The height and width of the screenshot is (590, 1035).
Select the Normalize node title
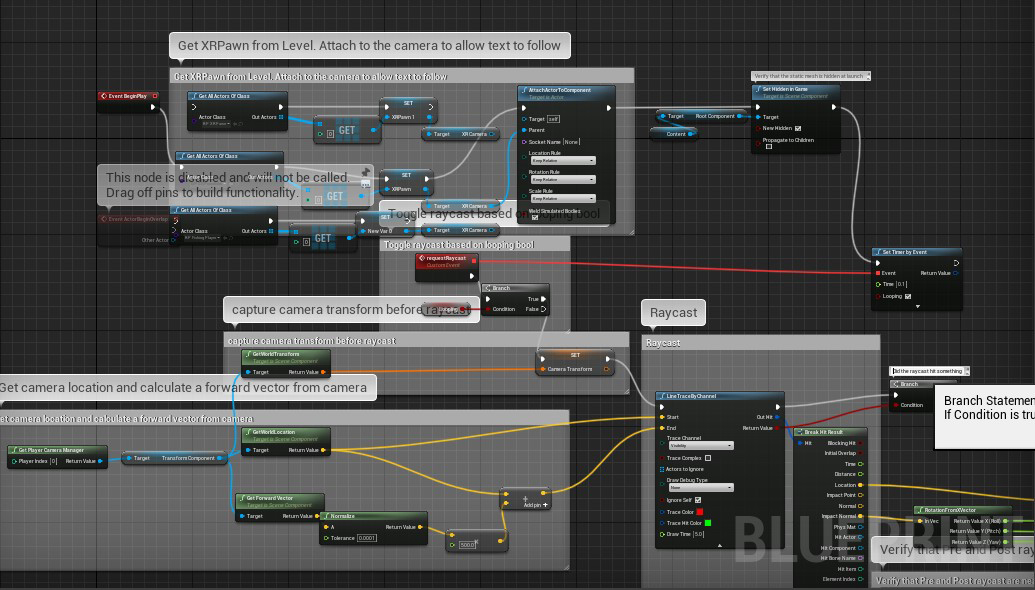click(373, 516)
